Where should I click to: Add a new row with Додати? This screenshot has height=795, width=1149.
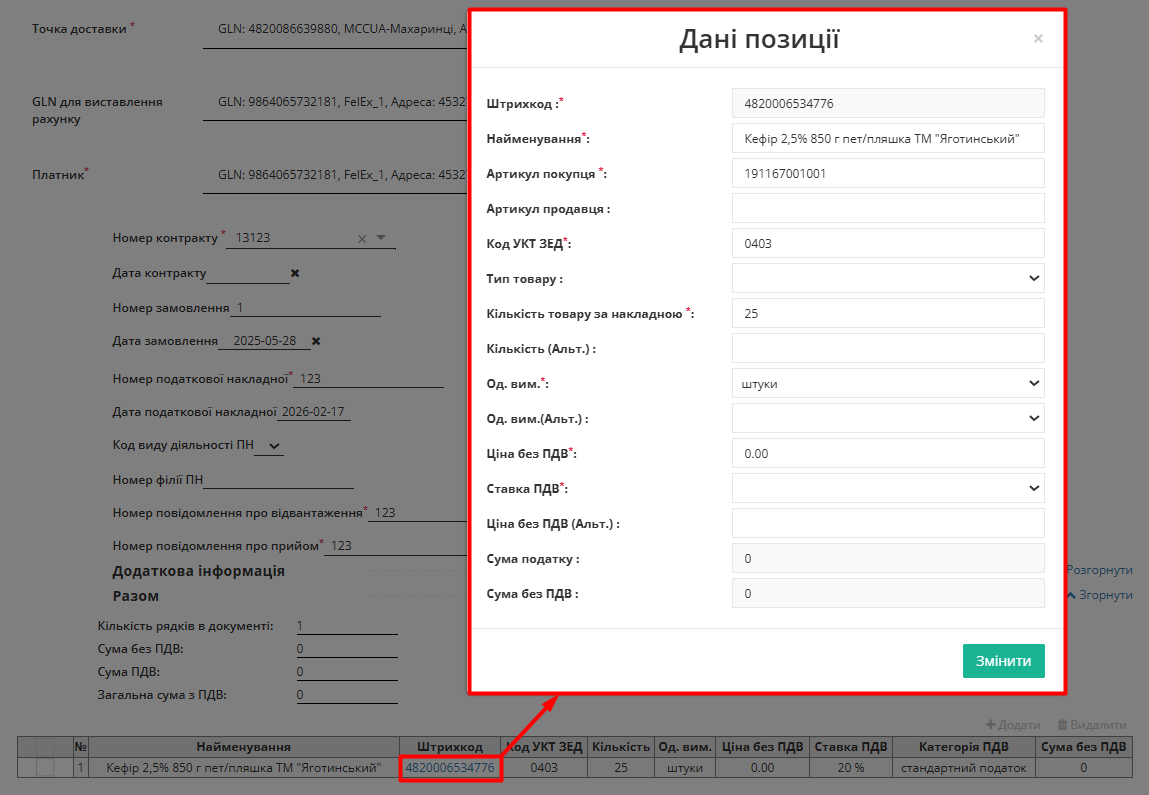tap(1013, 725)
